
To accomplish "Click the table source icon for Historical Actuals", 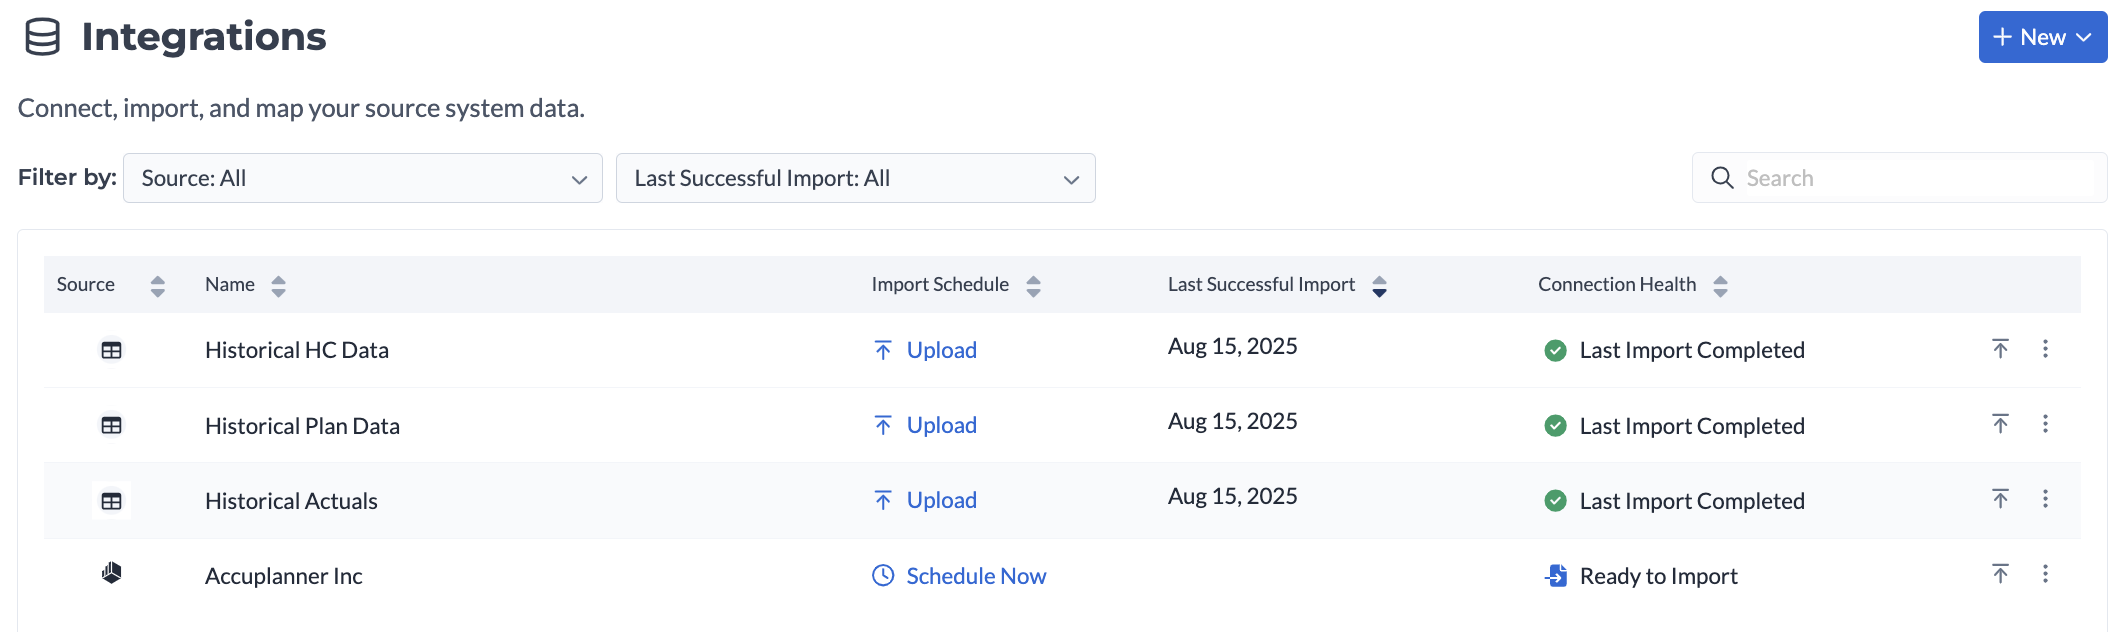I will 111,501.
